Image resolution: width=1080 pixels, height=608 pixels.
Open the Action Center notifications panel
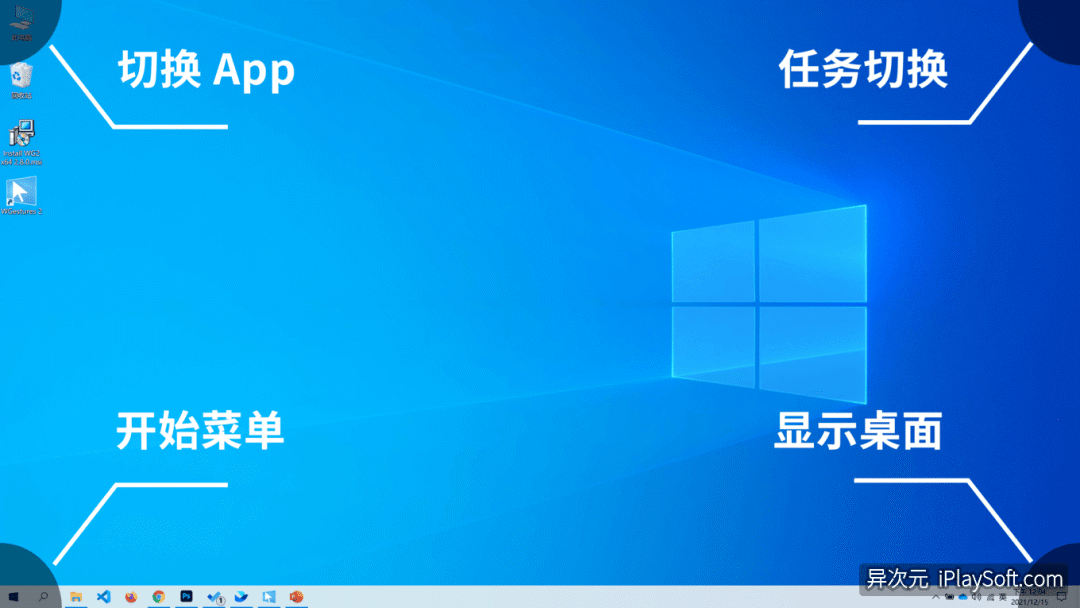click(x=1062, y=597)
